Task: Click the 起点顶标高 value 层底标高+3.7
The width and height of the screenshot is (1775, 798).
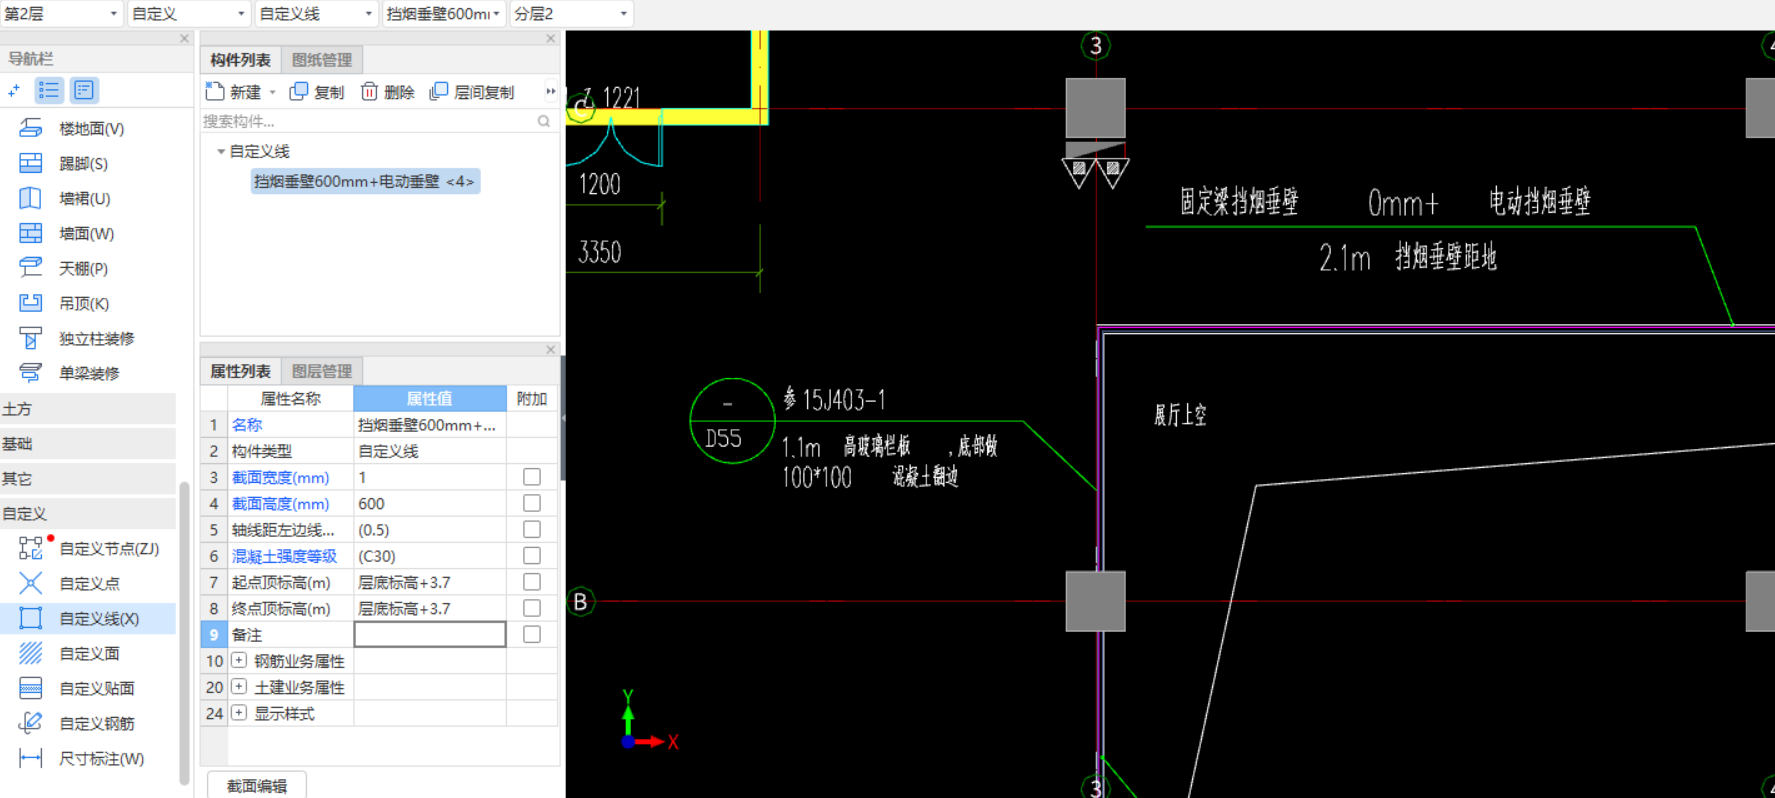Action: click(430, 582)
